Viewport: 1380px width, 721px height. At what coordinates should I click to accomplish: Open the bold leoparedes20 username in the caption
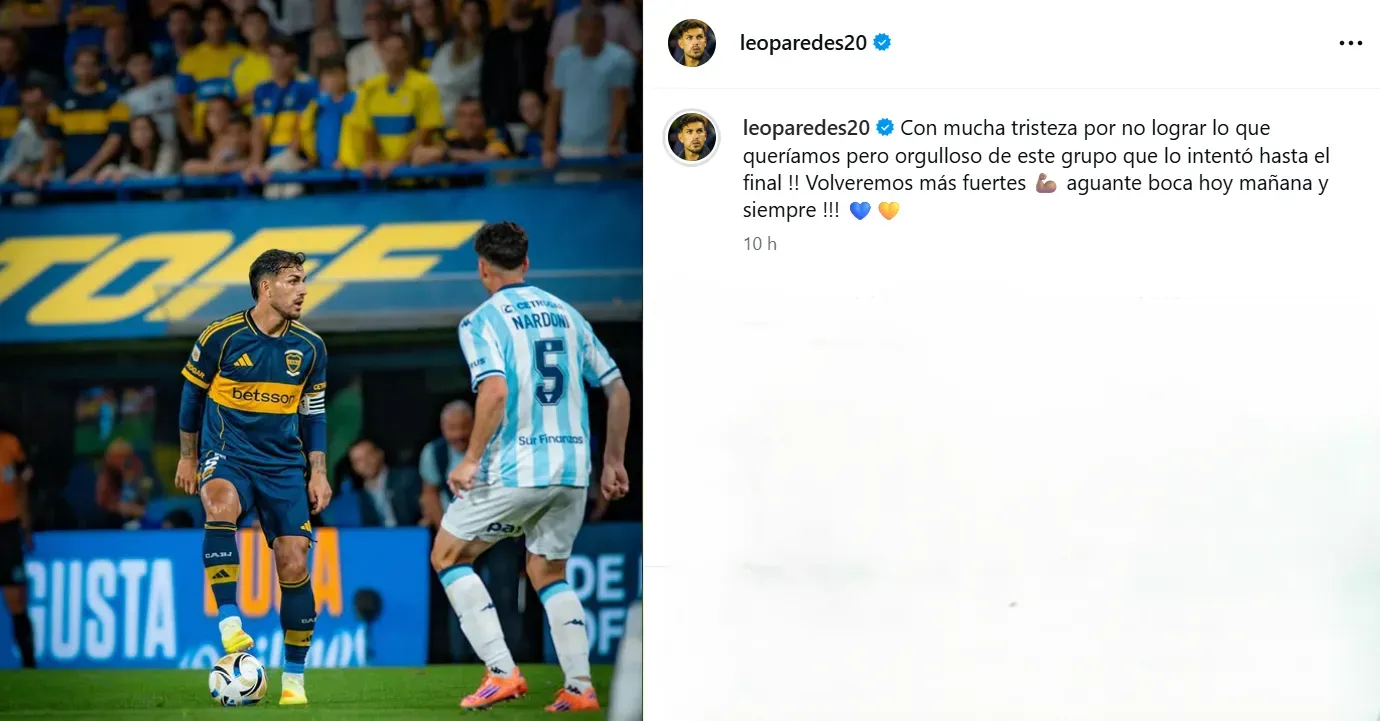(x=806, y=127)
